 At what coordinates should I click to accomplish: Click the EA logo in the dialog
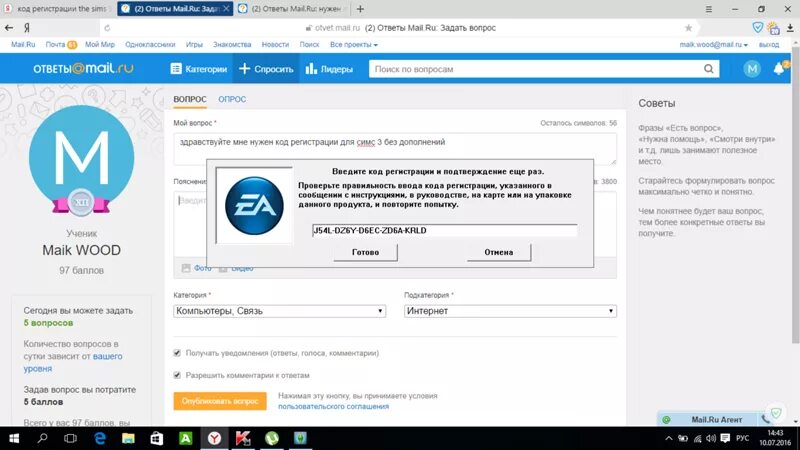tap(254, 206)
